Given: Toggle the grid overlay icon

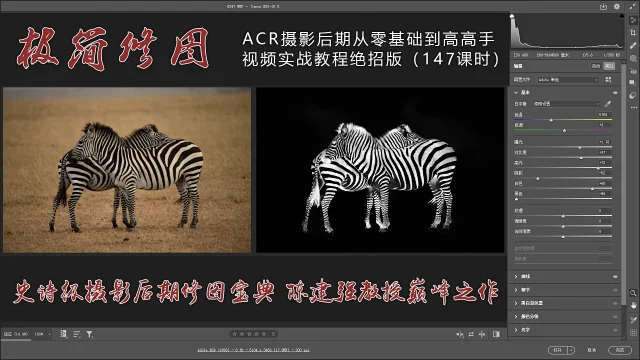Looking at the screenshot, I should (633, 333).
